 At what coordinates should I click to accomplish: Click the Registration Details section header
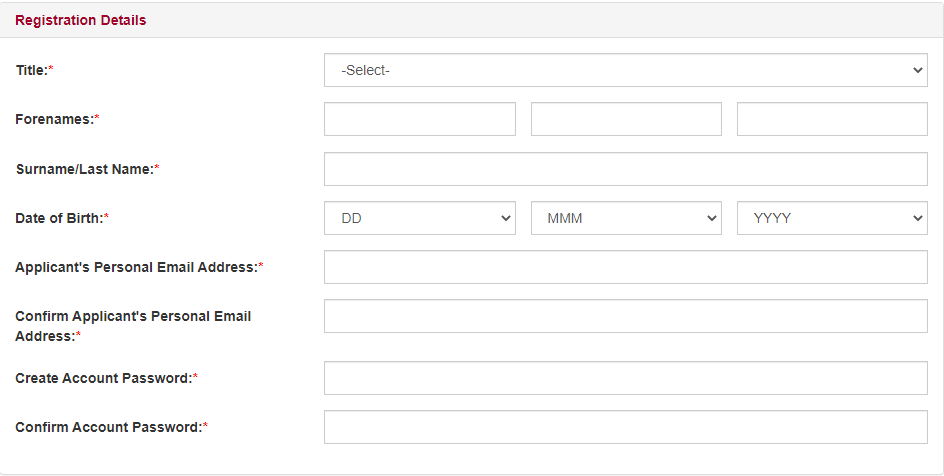[80, 20]
